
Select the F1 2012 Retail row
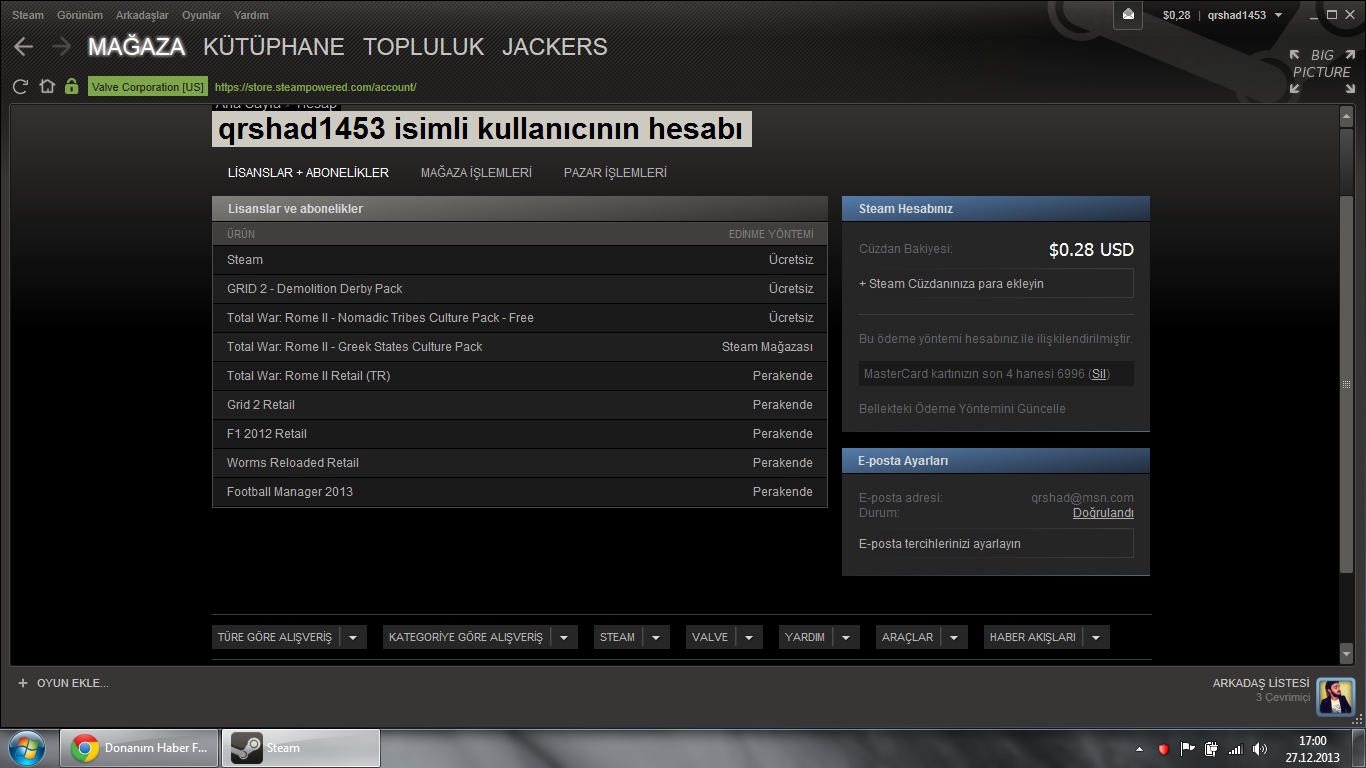pyautogui.click(x=520, y=434)
